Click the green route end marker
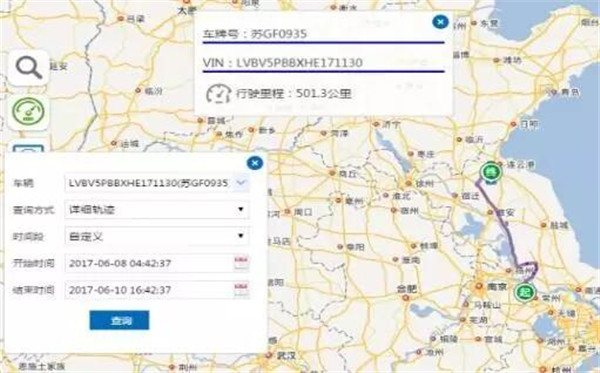The width and height of the screenshot is (600, 373). coord(491,172)
